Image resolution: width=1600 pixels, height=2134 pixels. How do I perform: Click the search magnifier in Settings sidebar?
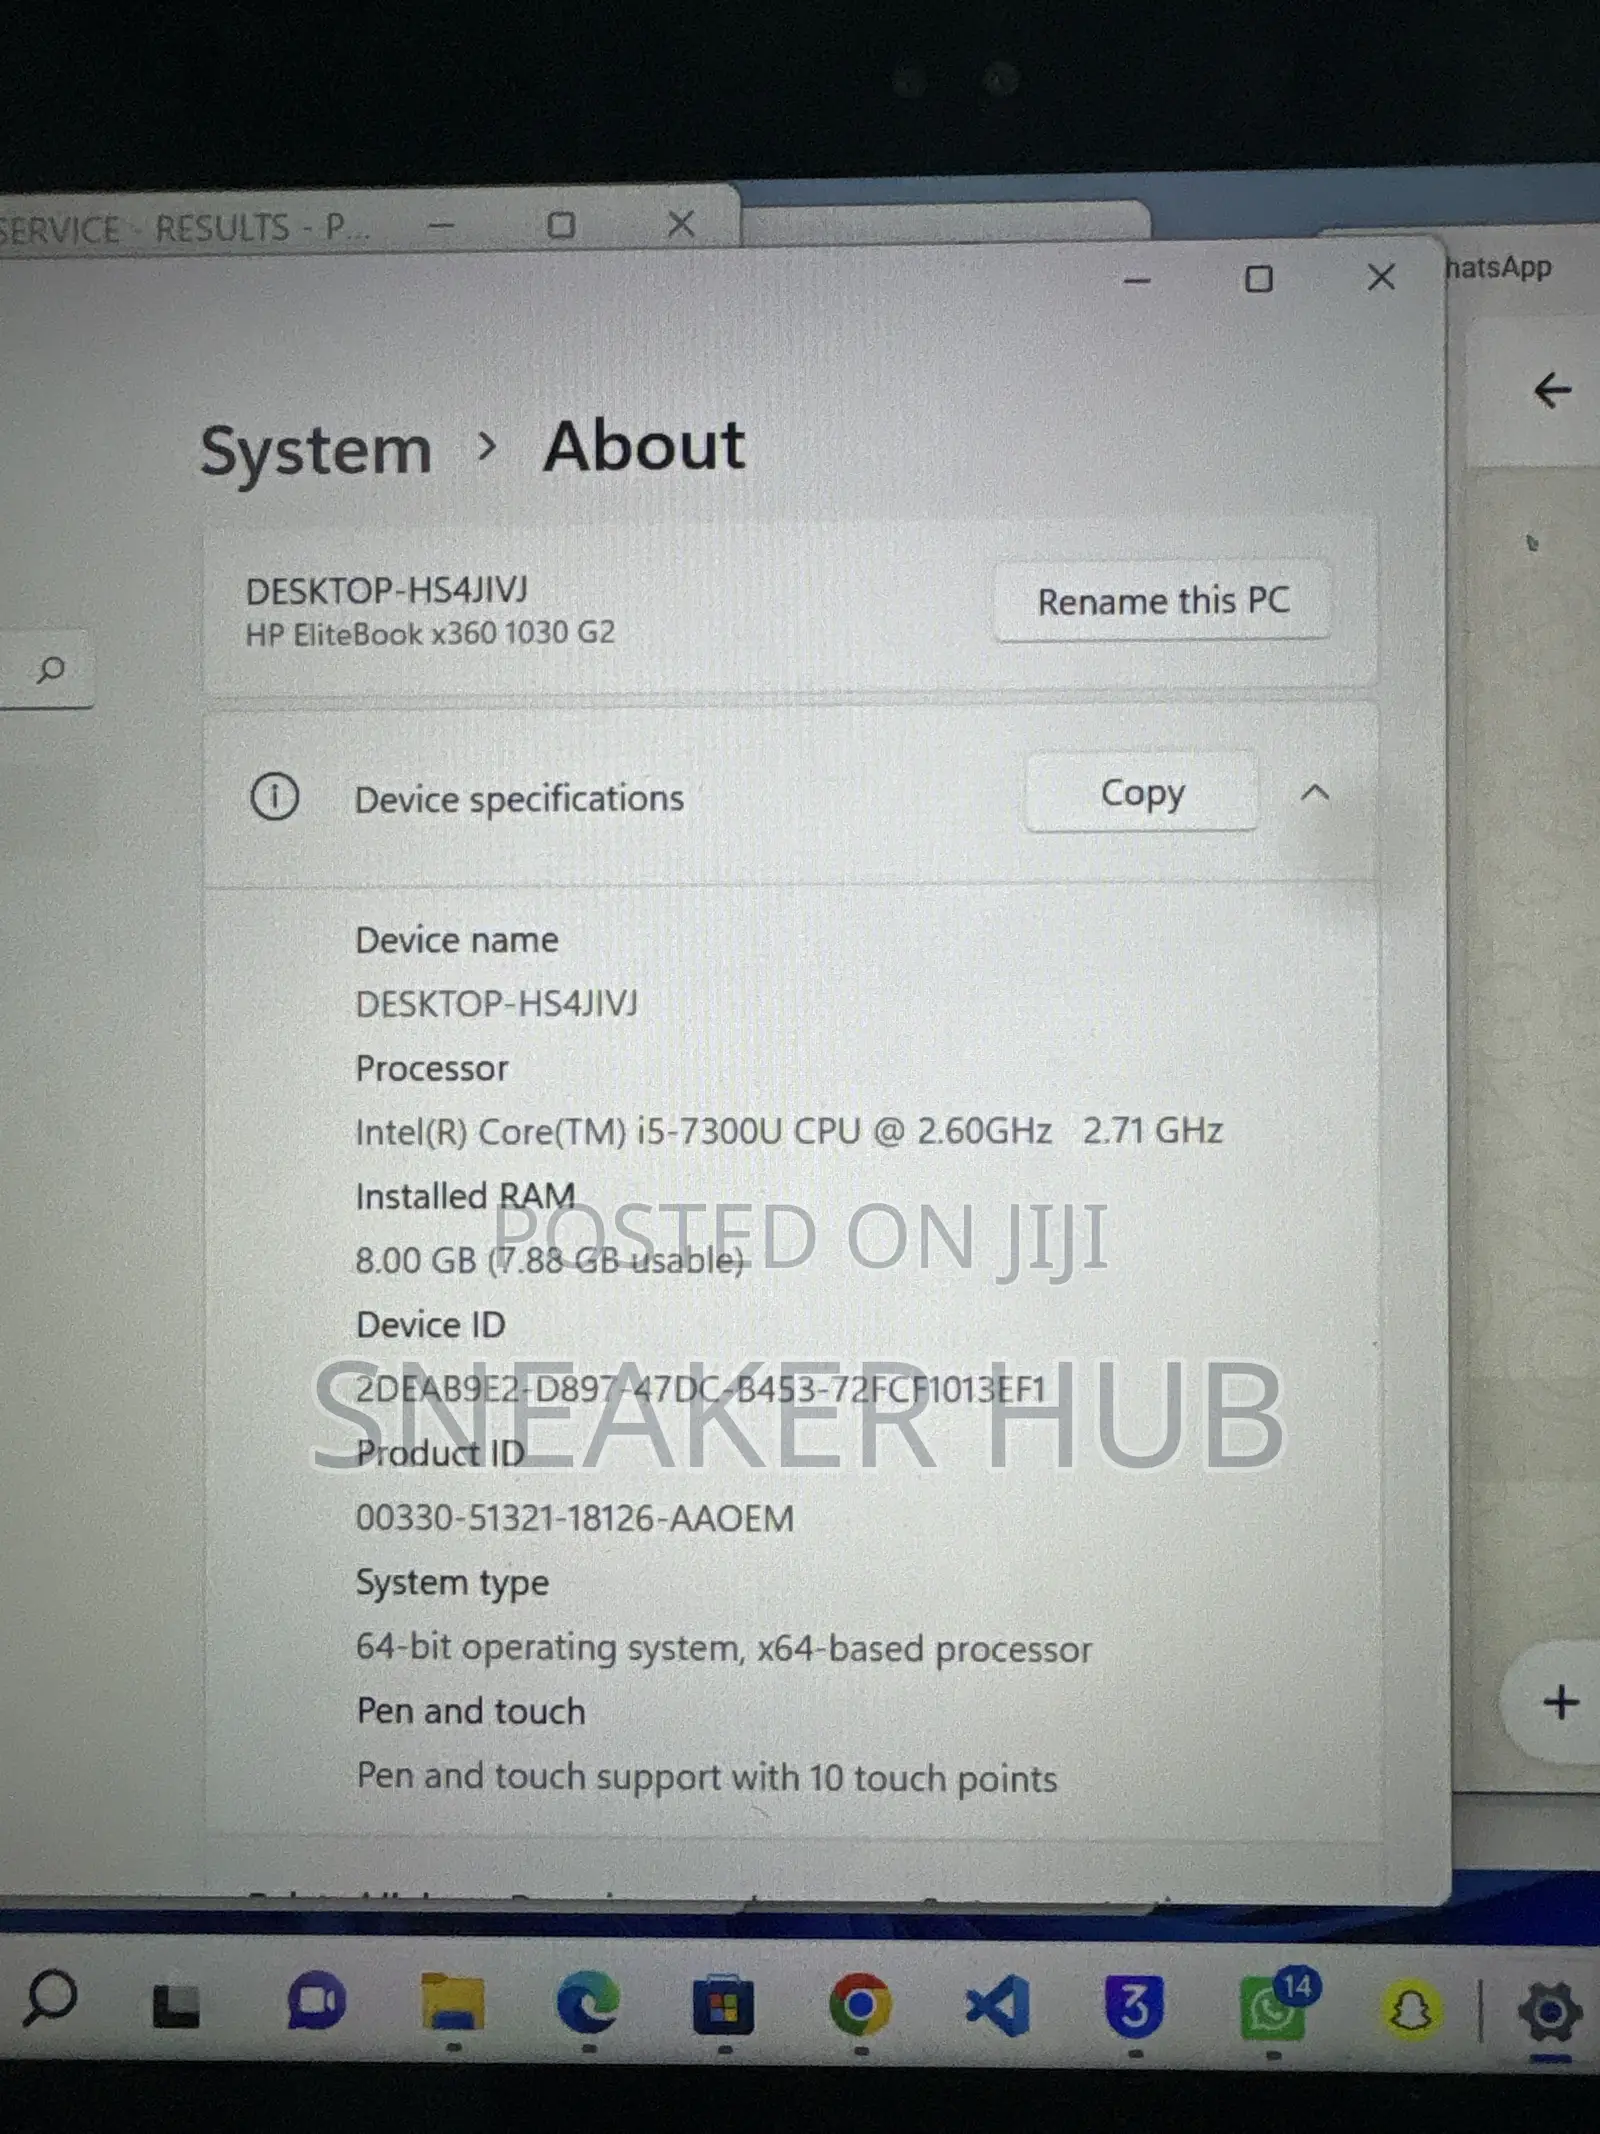click(x=50, y=669)
